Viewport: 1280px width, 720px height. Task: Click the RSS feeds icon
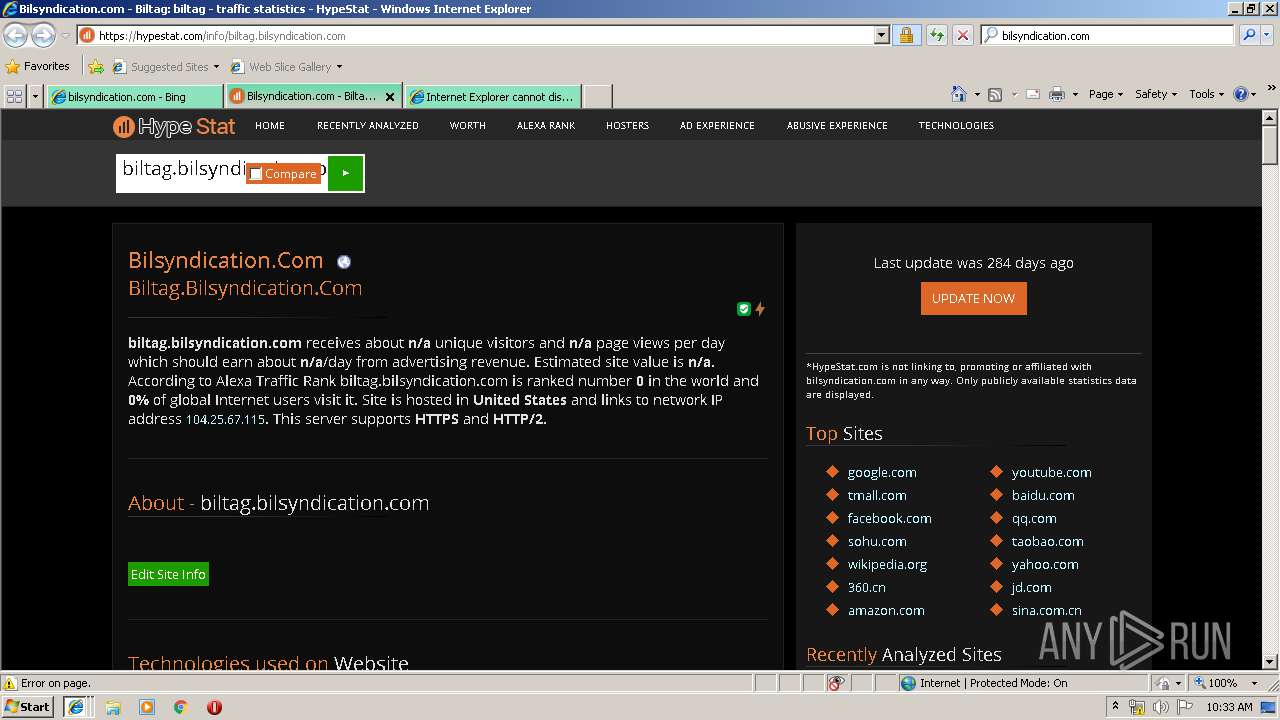994,94
